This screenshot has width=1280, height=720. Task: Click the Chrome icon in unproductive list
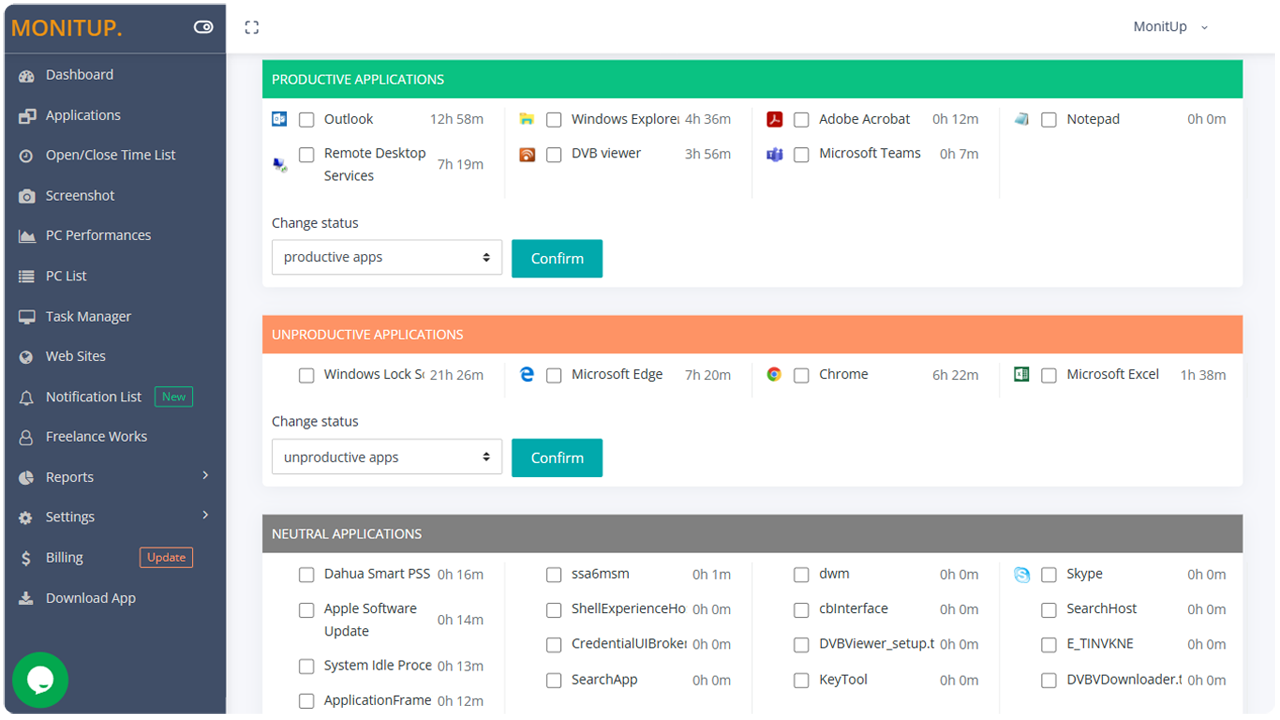tap(774, 374)
